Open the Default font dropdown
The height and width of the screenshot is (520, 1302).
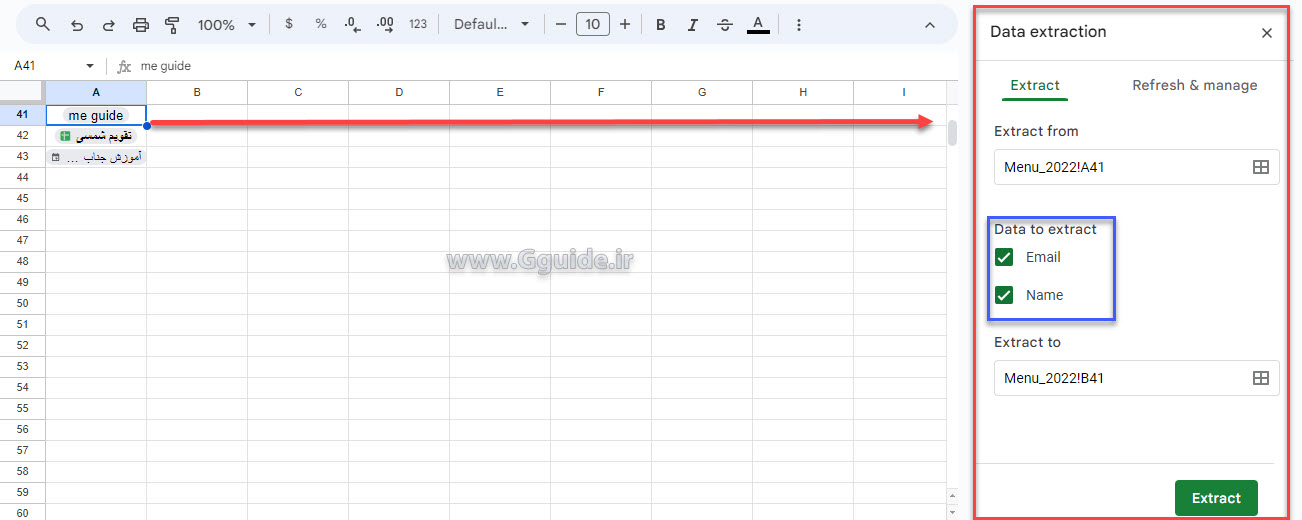[x=491, y=25]
